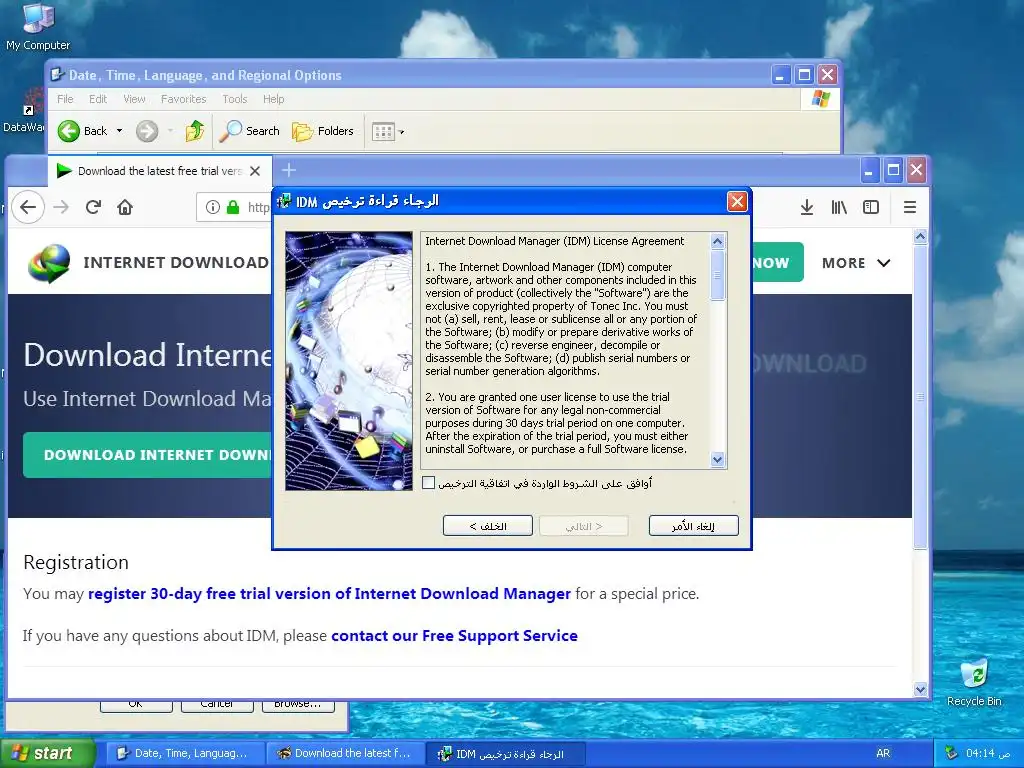
Task: Click the Back button in Regional Options window
Action: 82,131
